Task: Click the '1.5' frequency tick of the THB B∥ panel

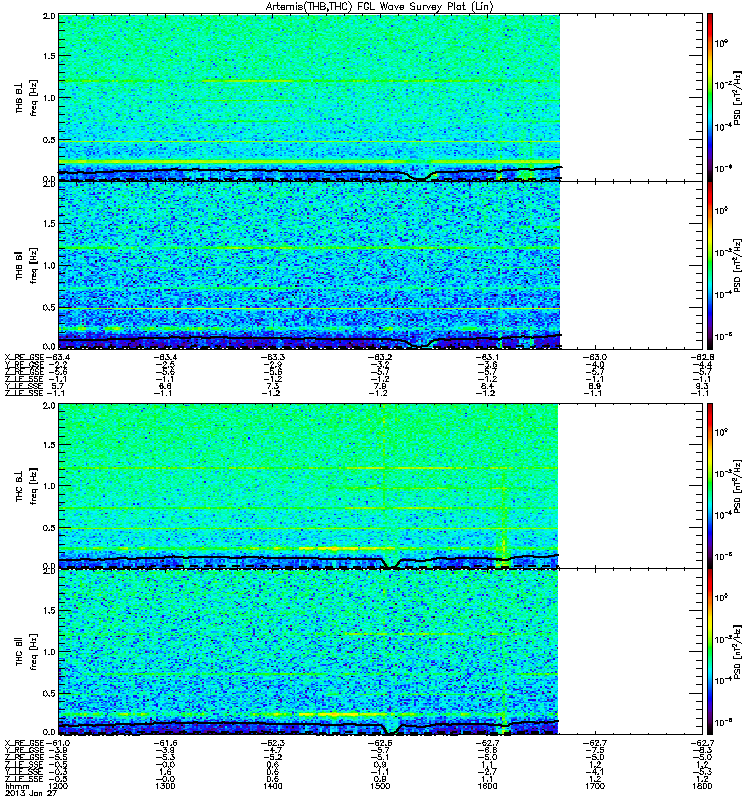Action: [49, 223]
